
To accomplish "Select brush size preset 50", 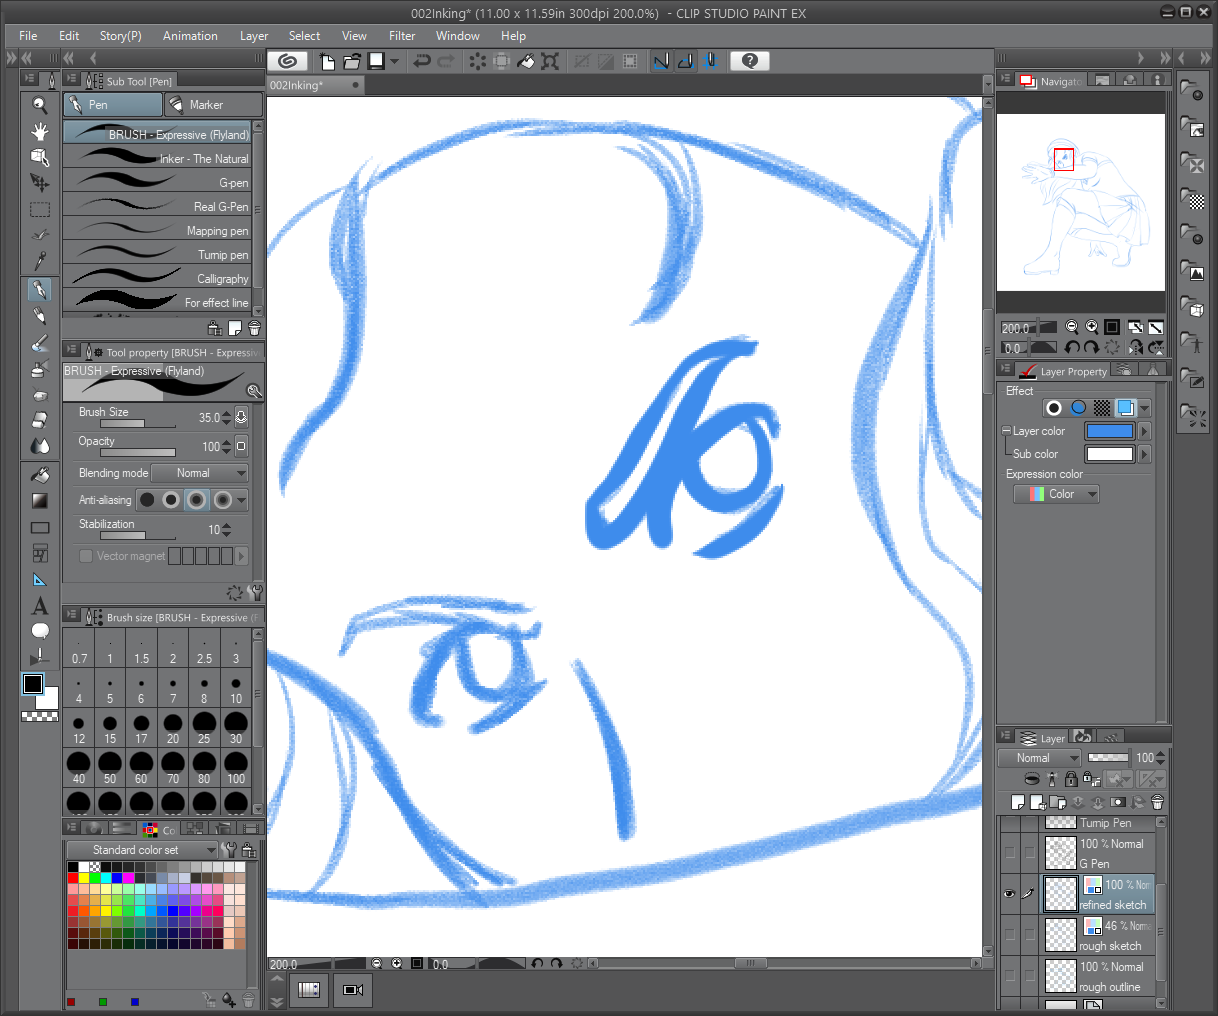I will 110,769.
